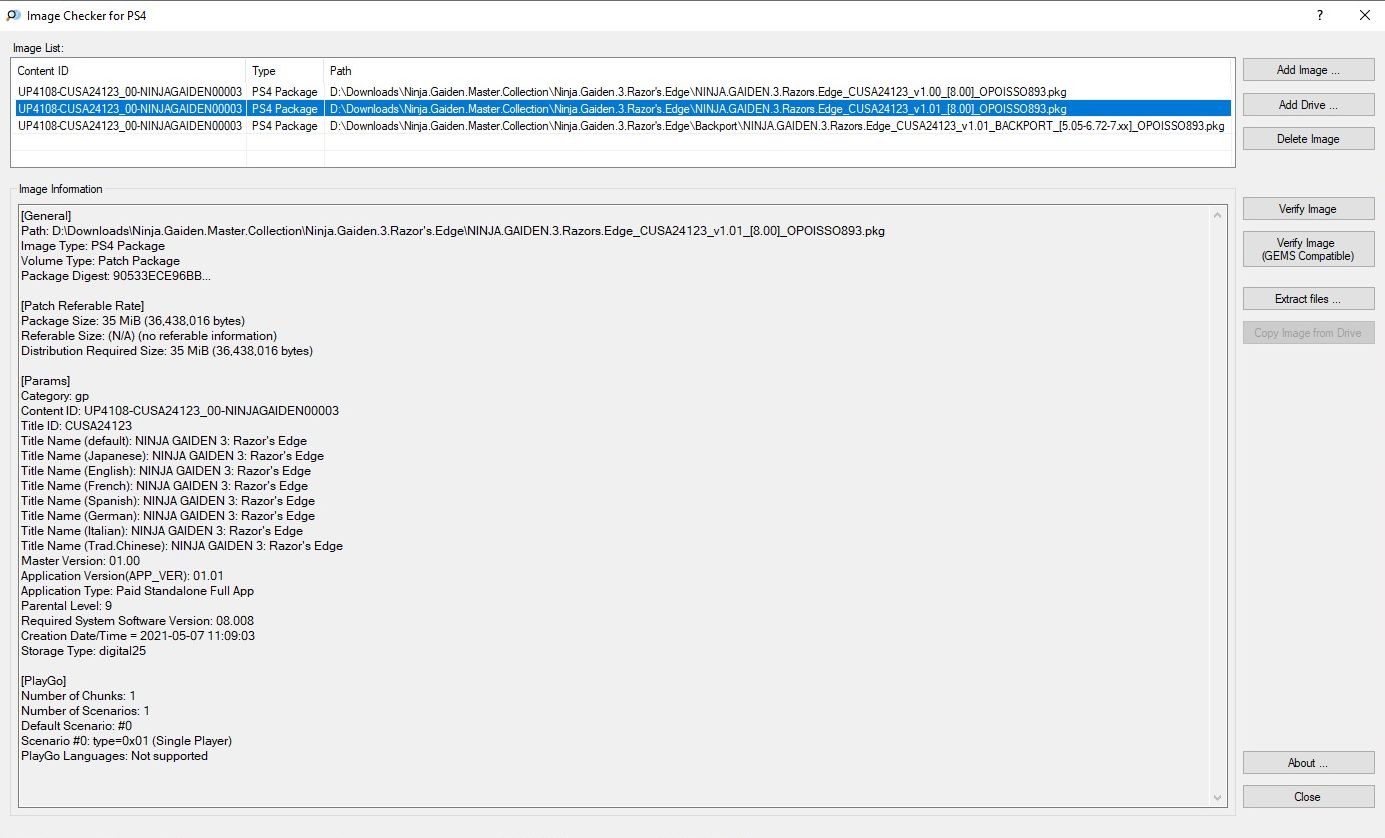Select the v1.00 package row
This screenshot has width=1385, height=838.
tap(697, 92)
